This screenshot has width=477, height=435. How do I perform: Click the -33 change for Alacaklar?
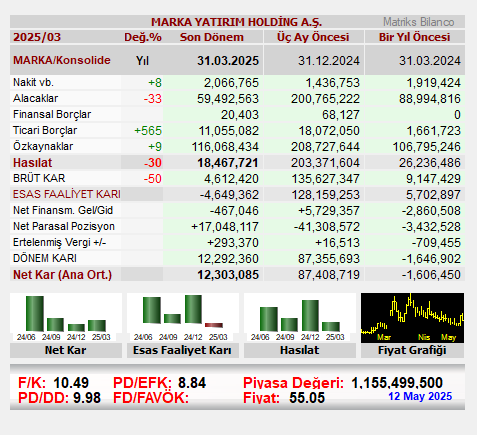[153, 99]
